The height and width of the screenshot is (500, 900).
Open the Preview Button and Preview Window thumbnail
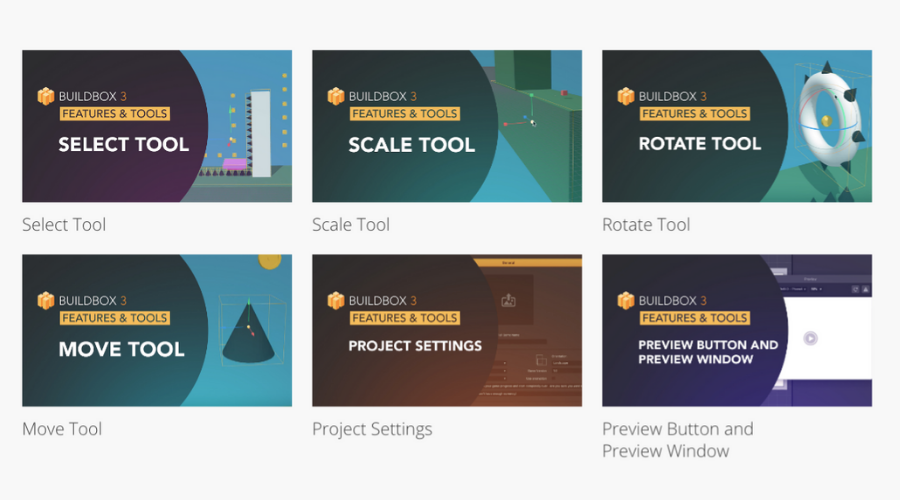[x=737, y=330]
